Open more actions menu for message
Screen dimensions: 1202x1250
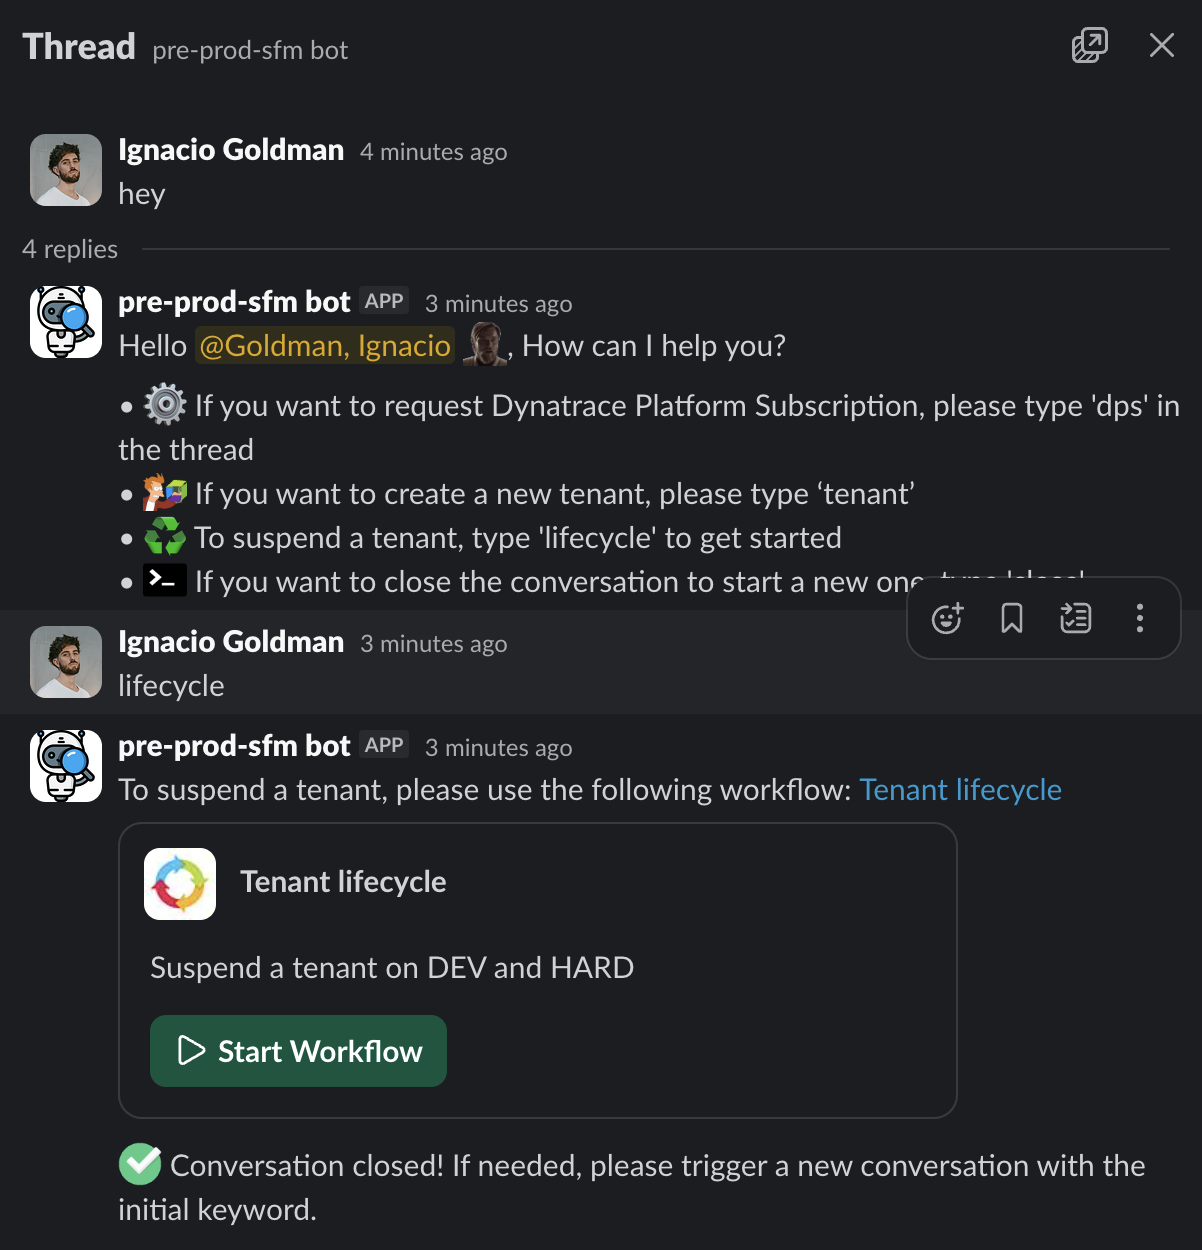1139,619
